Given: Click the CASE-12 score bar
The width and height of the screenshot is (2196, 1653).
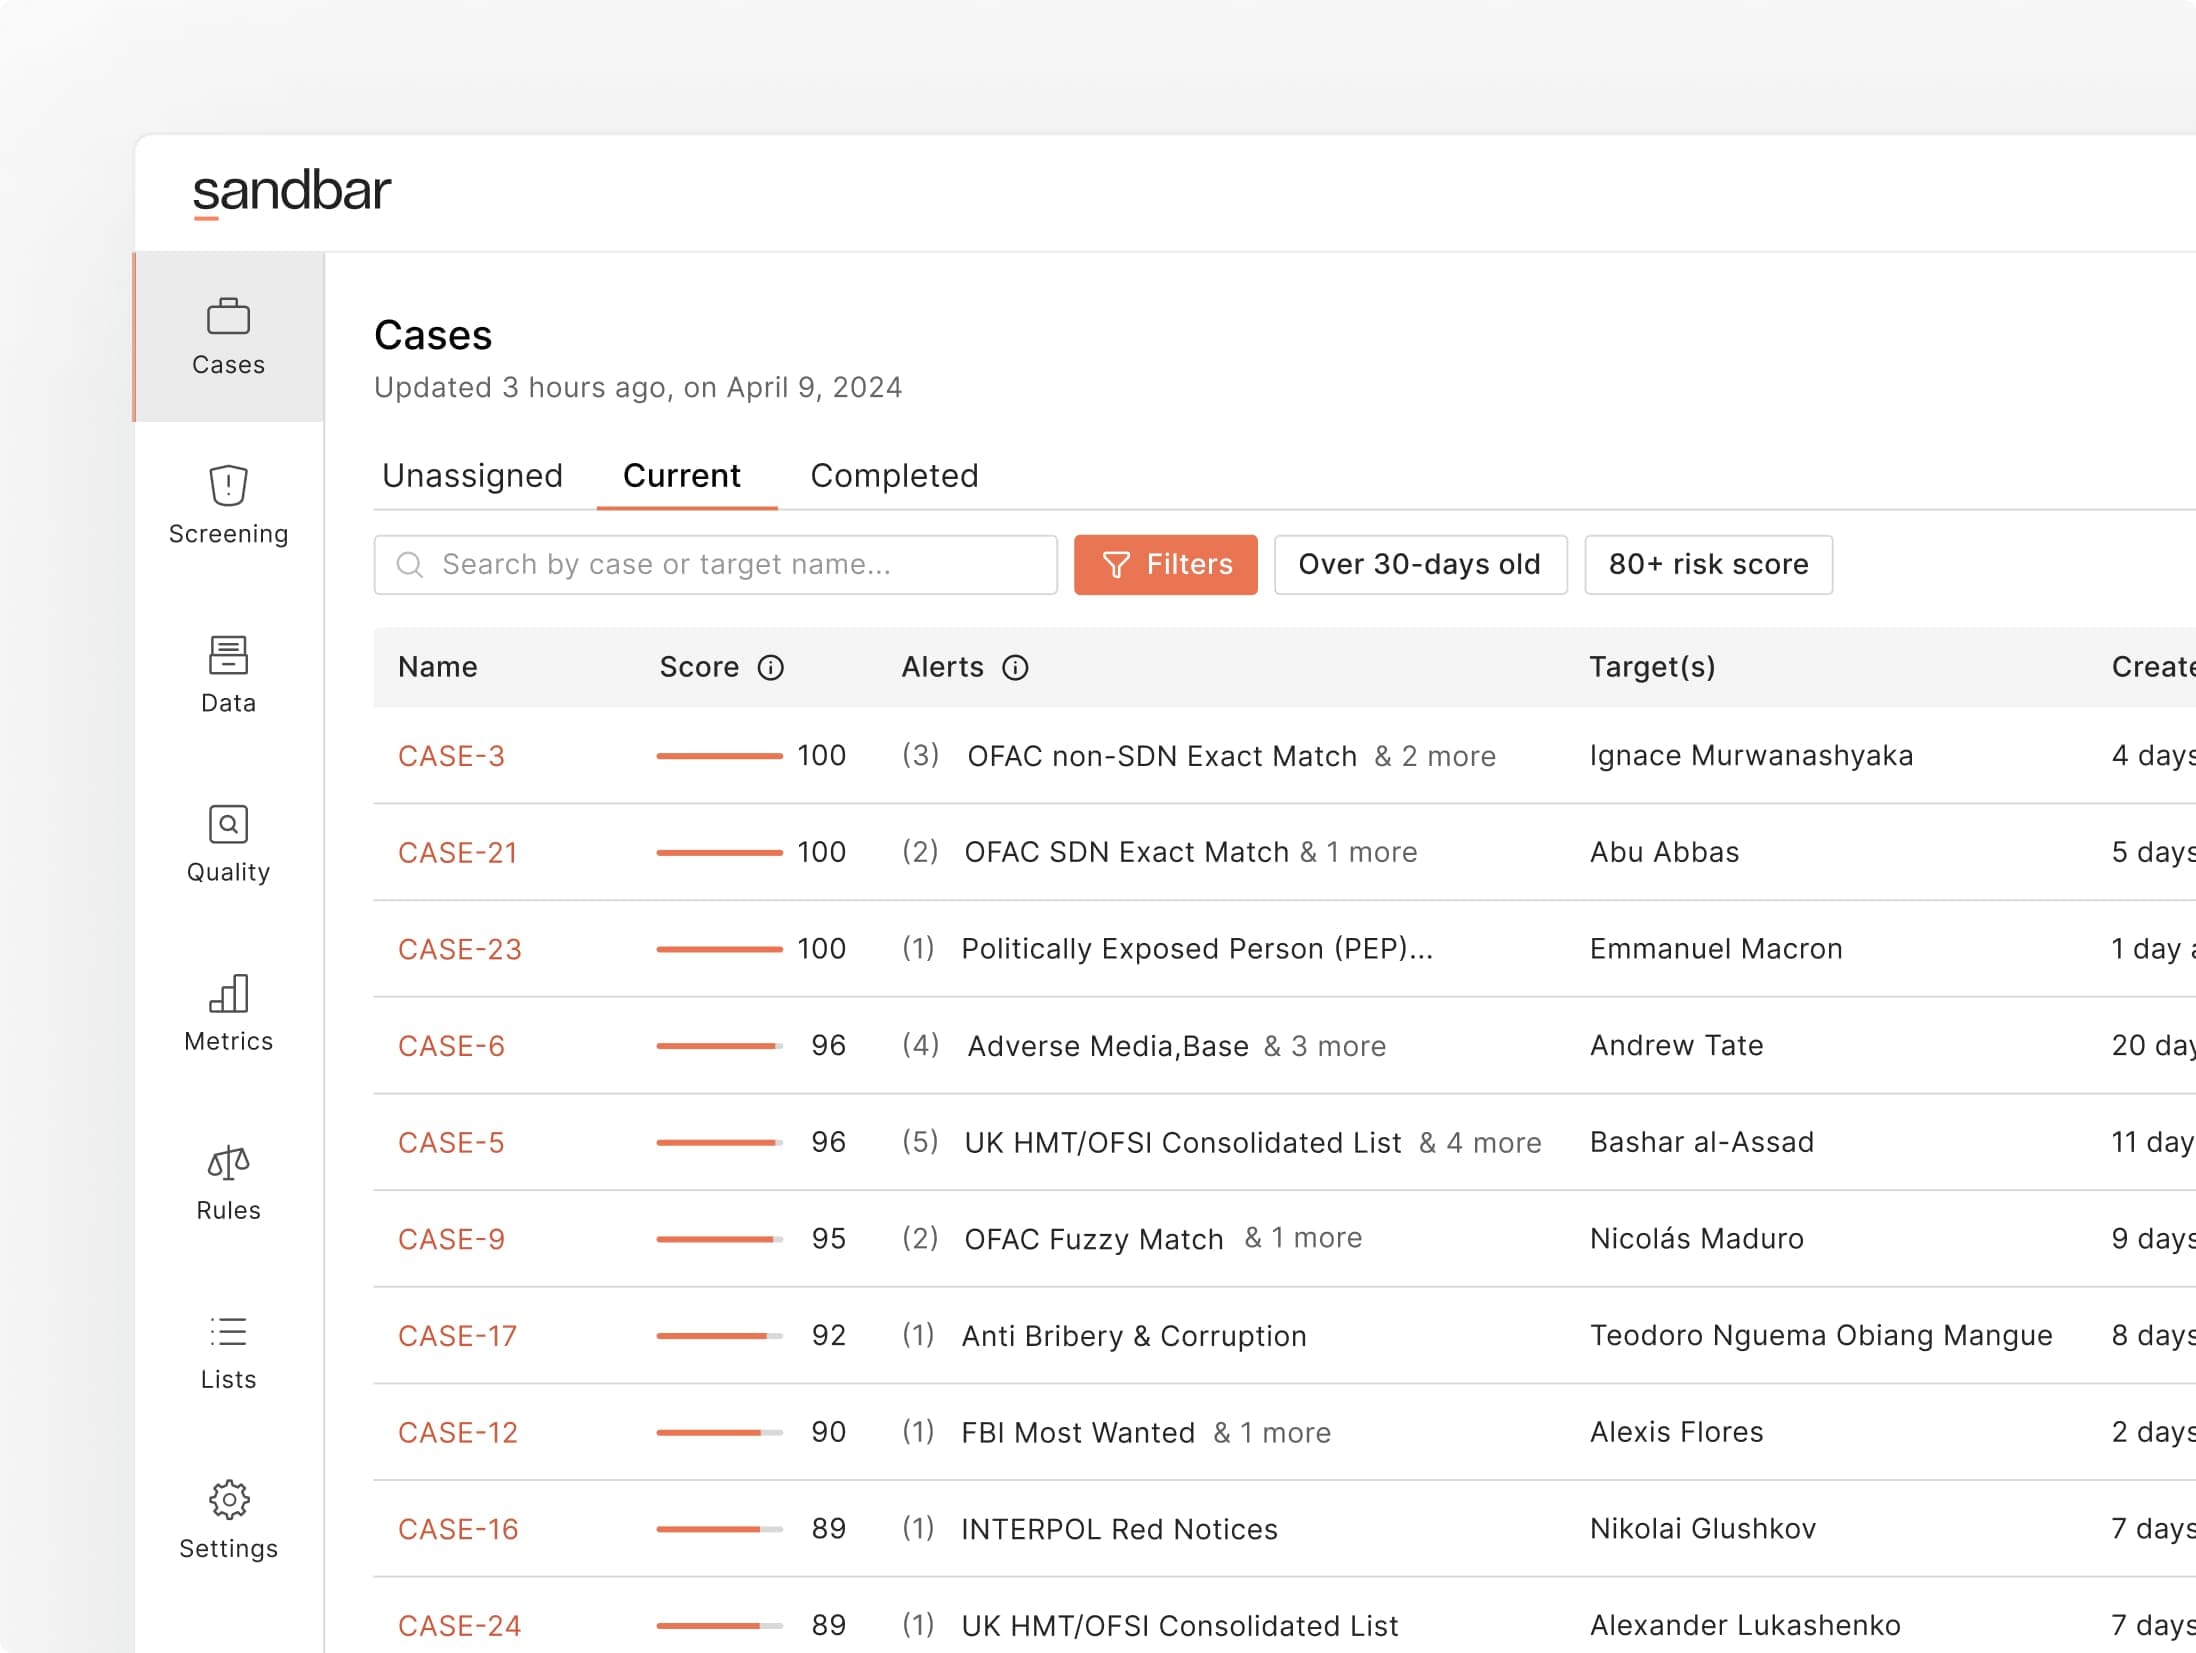Looking at the screenshot, I should pyautogui.click(x=719, y=1432).
